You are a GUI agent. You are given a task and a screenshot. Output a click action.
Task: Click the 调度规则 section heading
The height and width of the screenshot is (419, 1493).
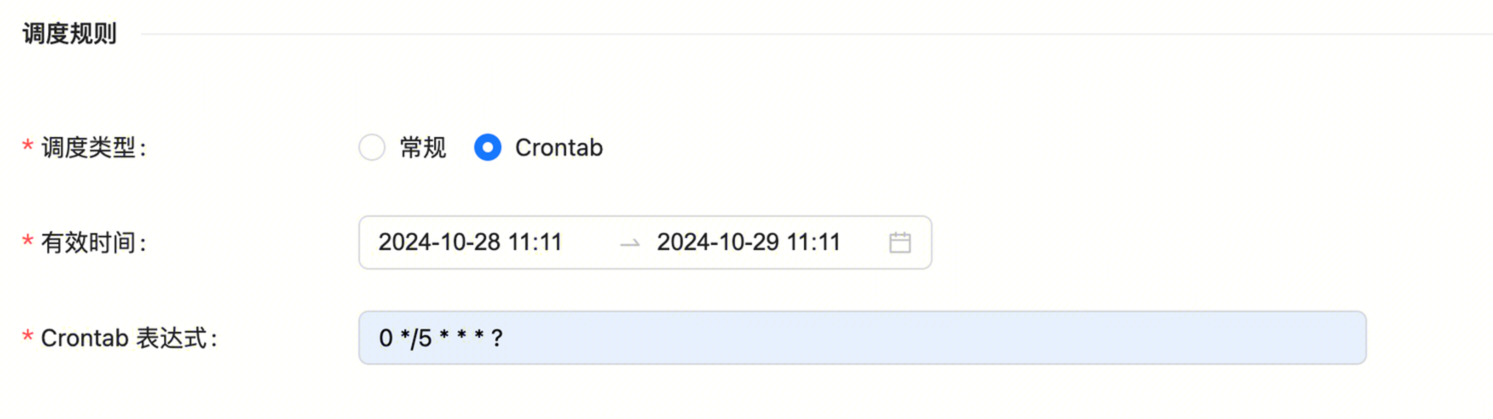click(x=69, y=34)
